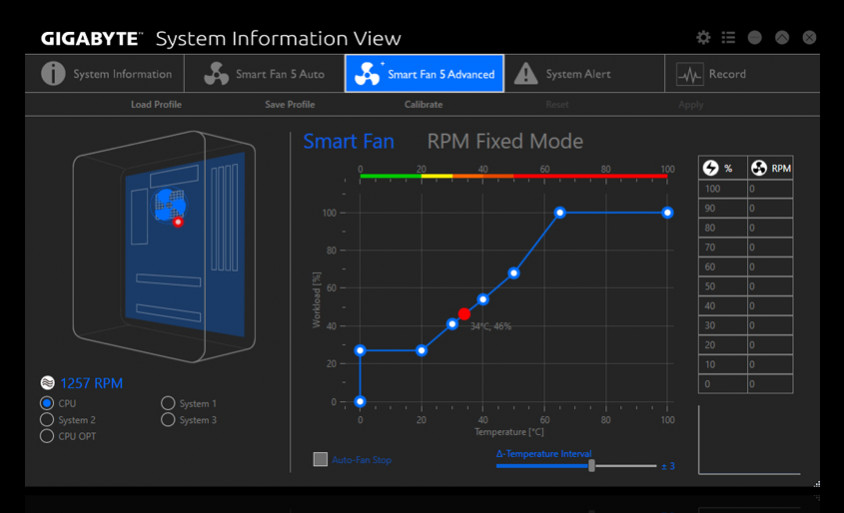Switch to RPM Fixed Mode
This screenshot has height=513, width=844.
tap(505, 142)
